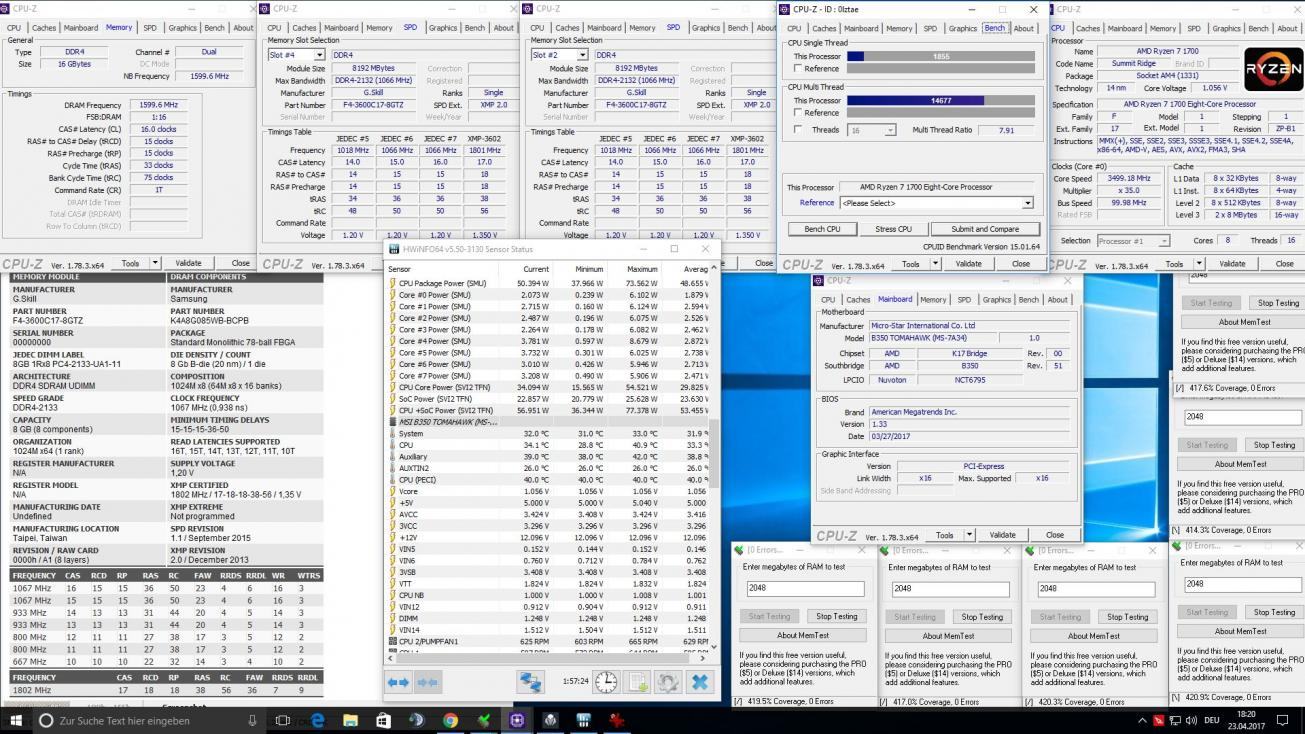Click HWiNFO logging file icon
The image size is (1305, 734).
637,682
